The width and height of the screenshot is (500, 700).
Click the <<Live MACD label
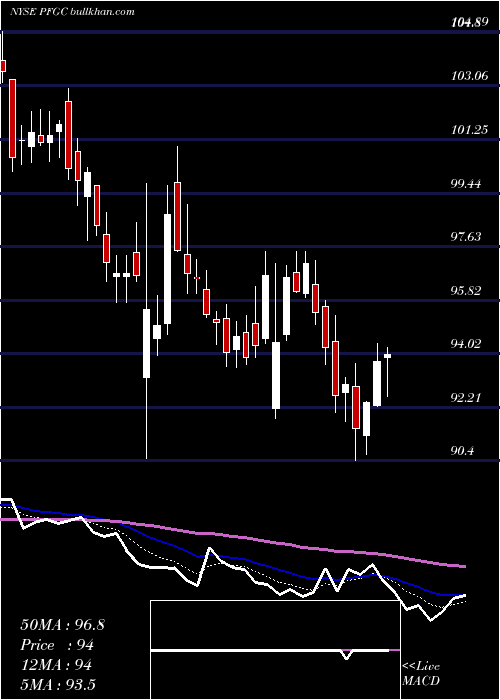coord(421,674)
